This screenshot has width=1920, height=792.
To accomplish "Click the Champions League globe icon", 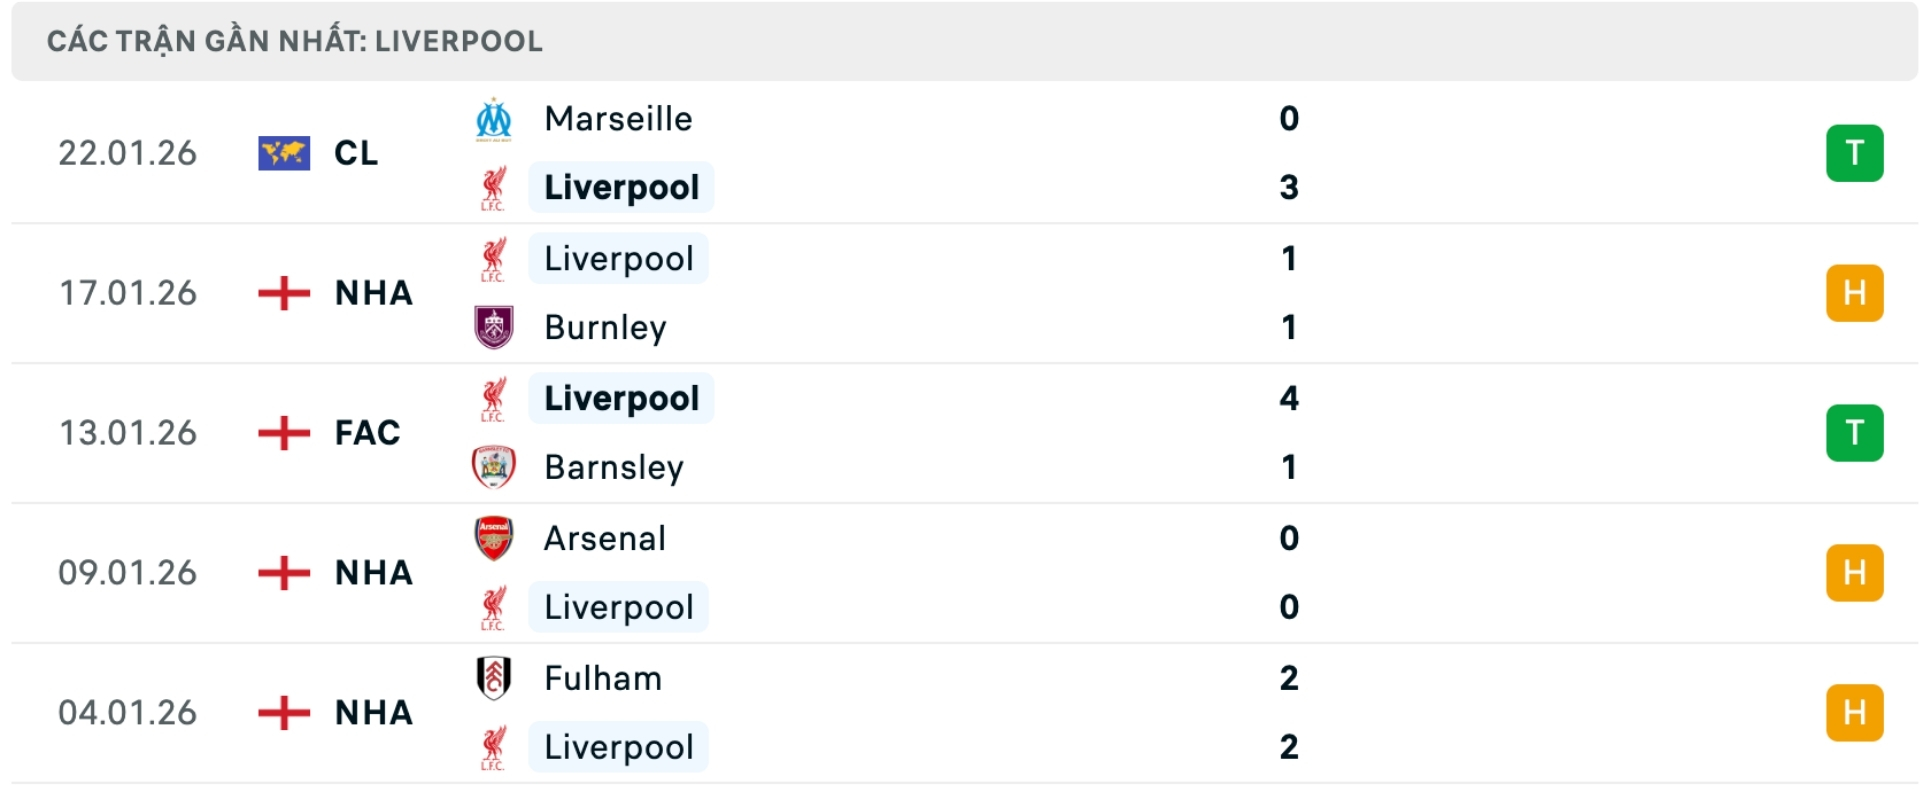I will tap(283, 153).
